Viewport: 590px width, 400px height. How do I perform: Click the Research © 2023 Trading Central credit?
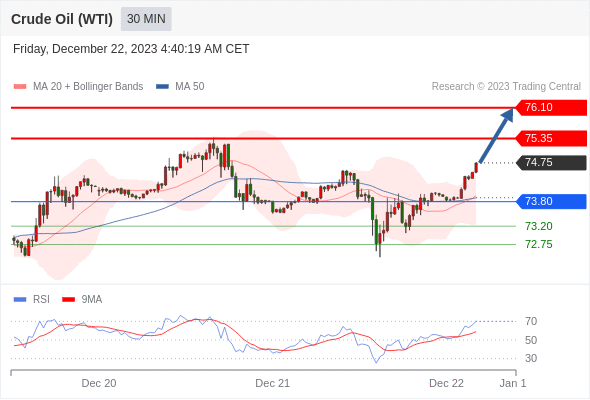click(x=506, y=87)
